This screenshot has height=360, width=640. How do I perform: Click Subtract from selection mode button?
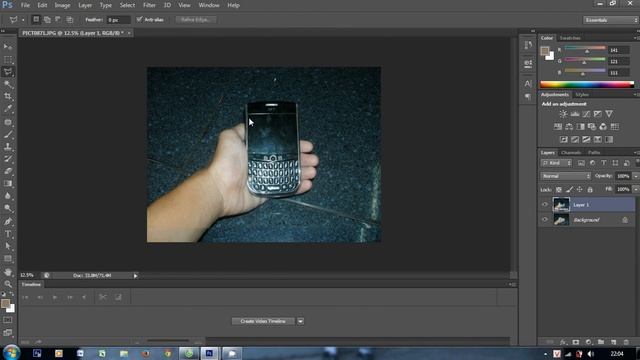(x=58, y=20)
